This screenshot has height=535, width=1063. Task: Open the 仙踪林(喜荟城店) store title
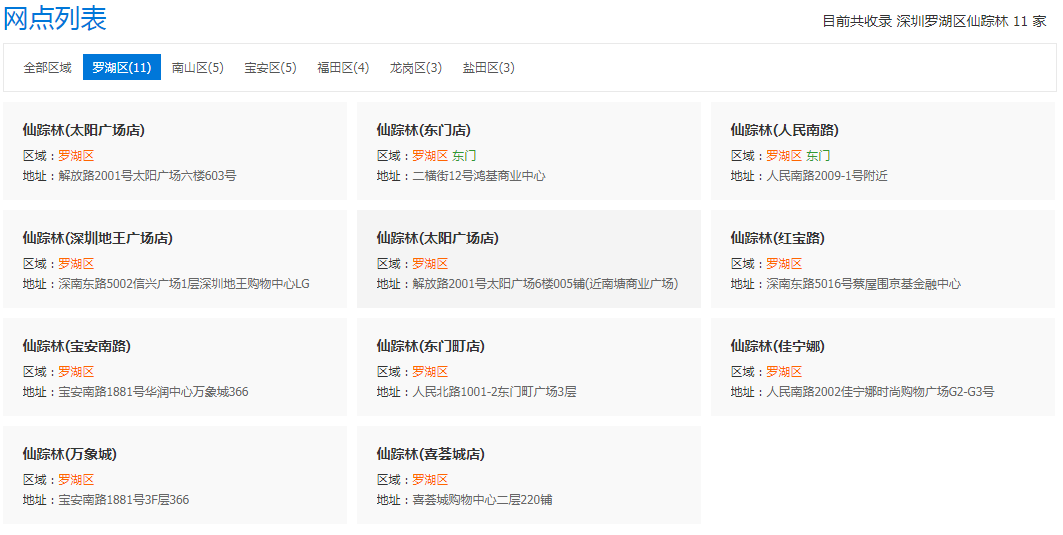point(430,454)
